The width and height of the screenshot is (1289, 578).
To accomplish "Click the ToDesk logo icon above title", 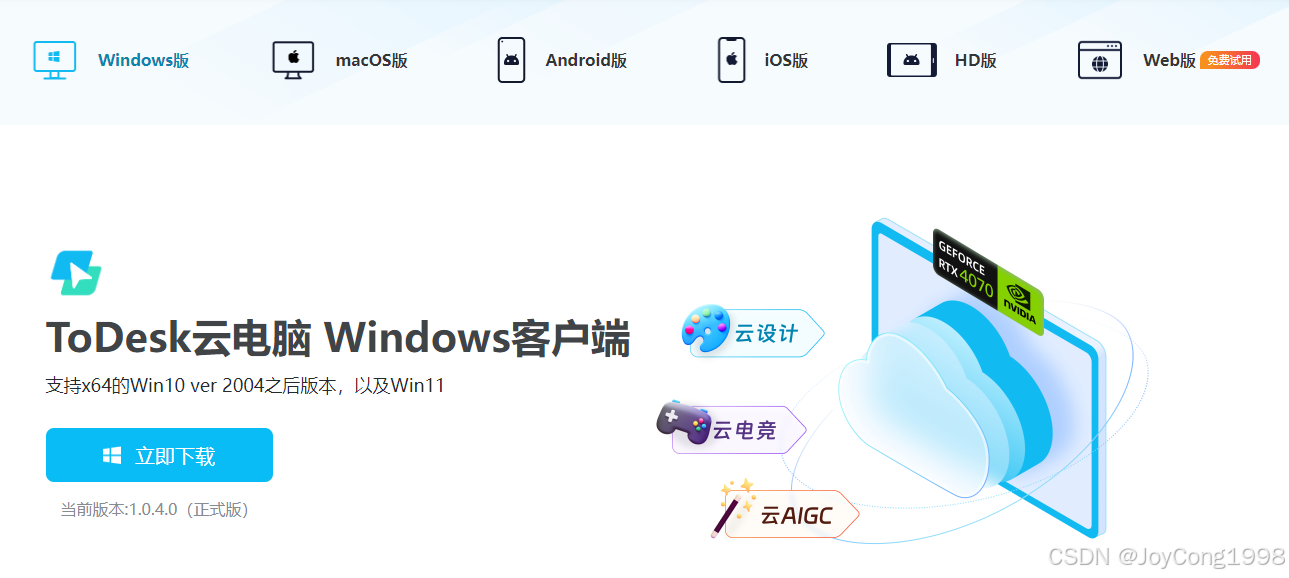I will point(76,272).
